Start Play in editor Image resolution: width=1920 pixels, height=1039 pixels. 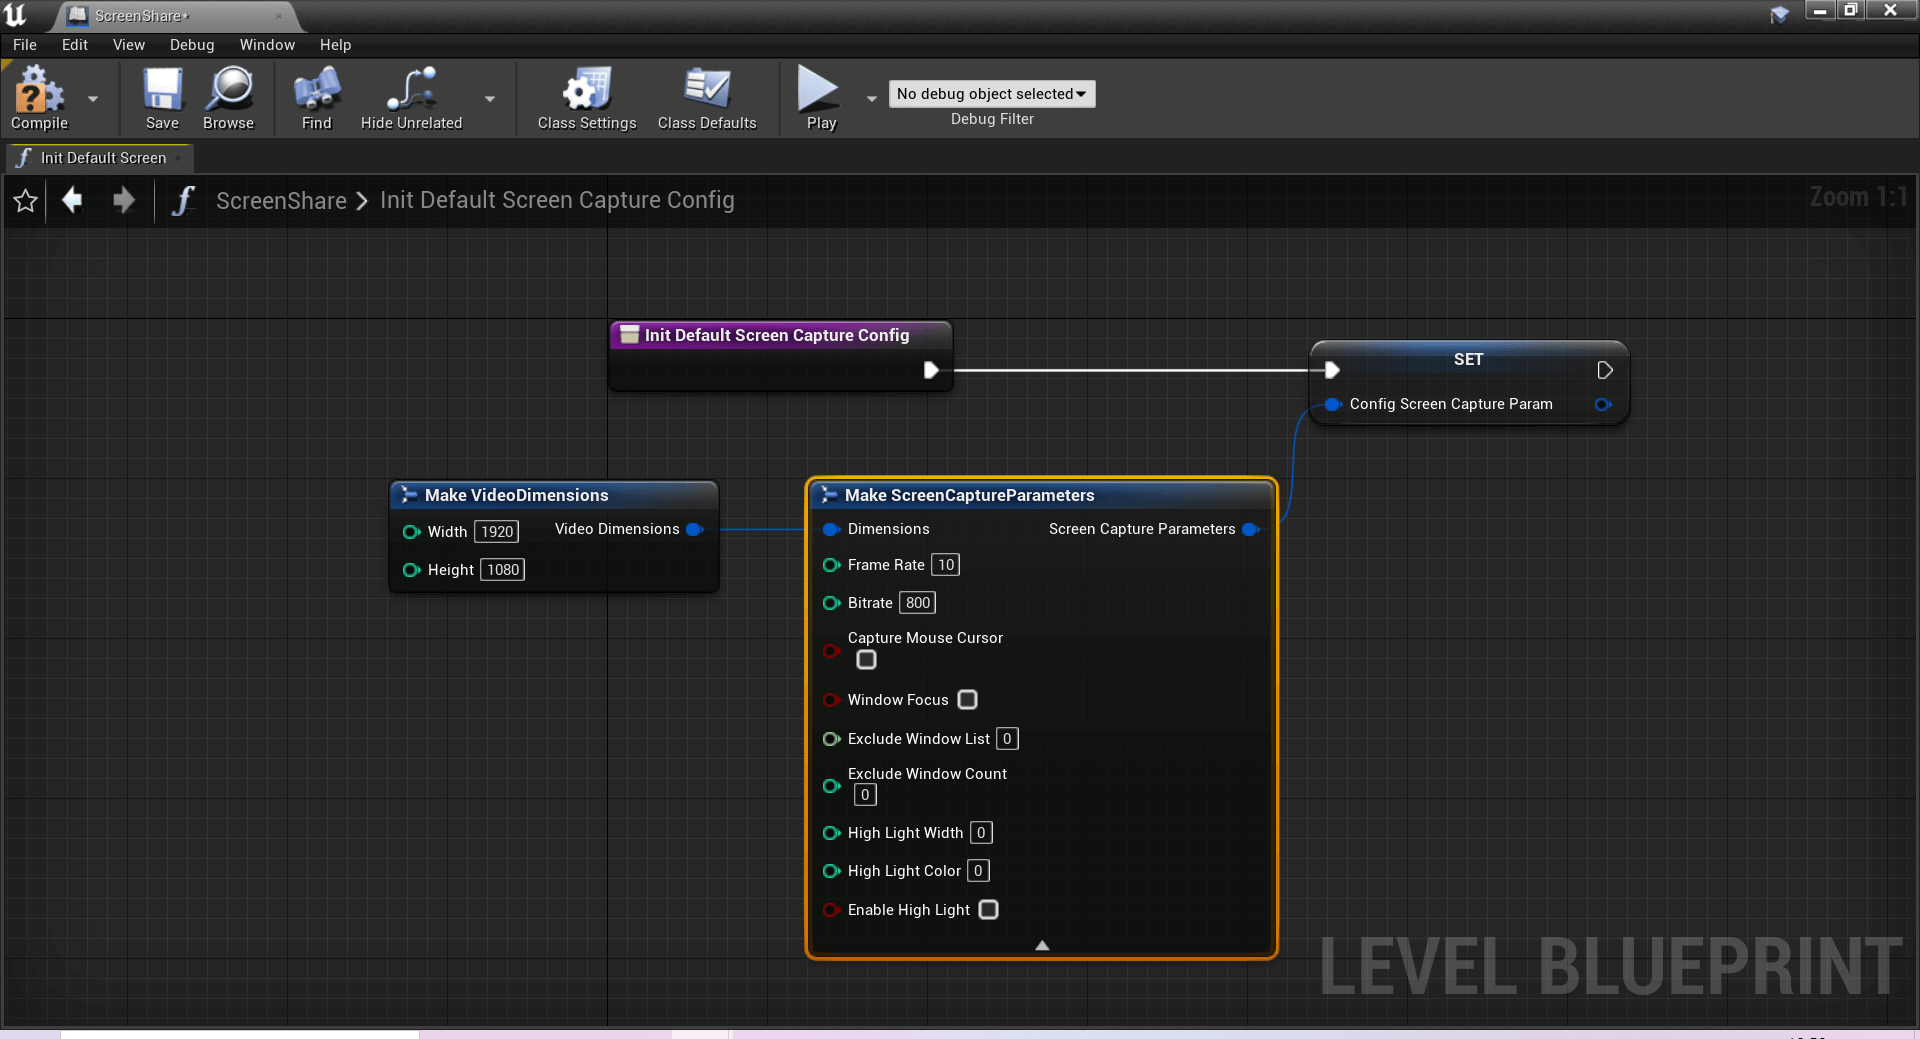(820, 98)
